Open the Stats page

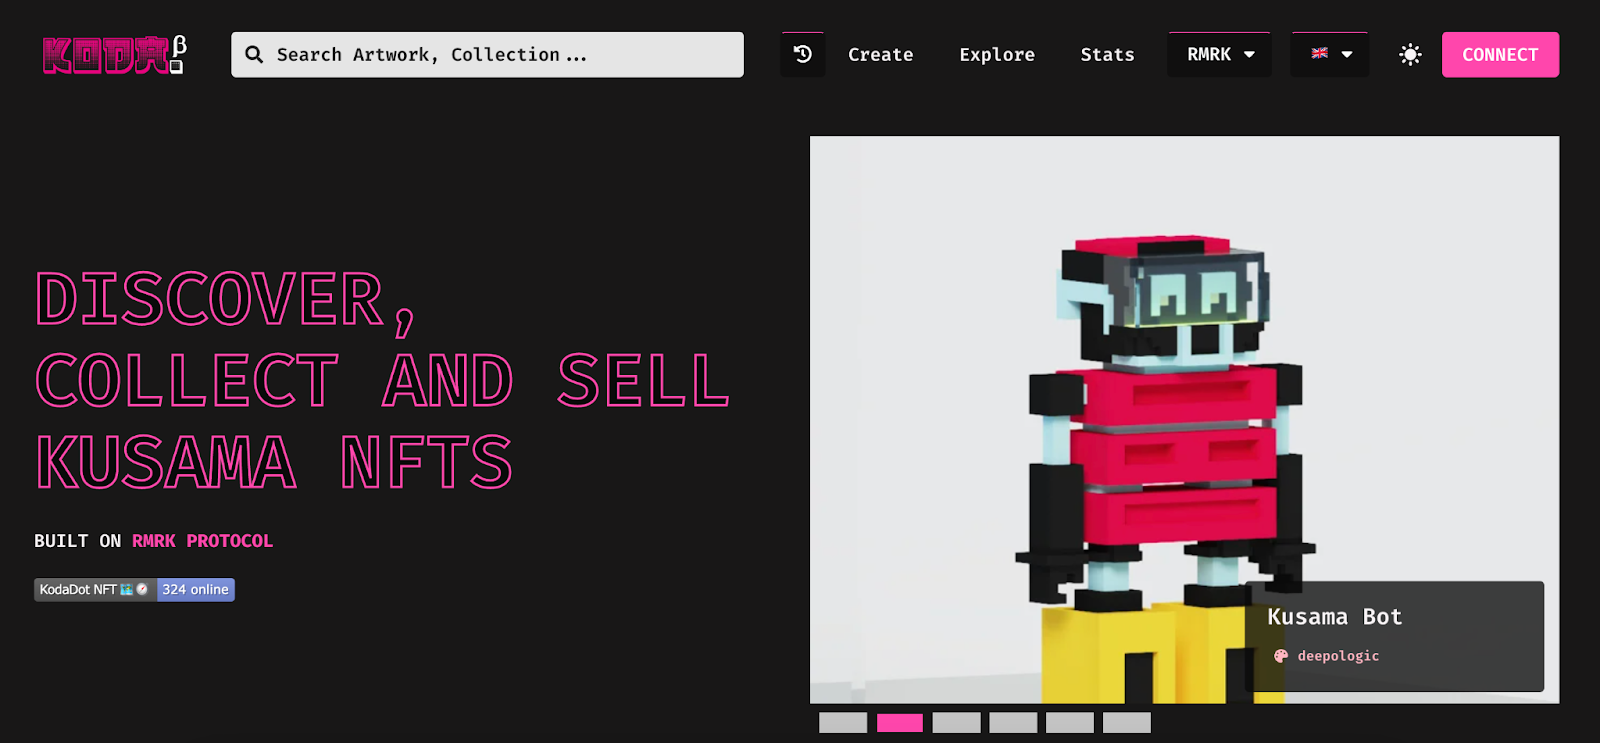point(1107,54)
